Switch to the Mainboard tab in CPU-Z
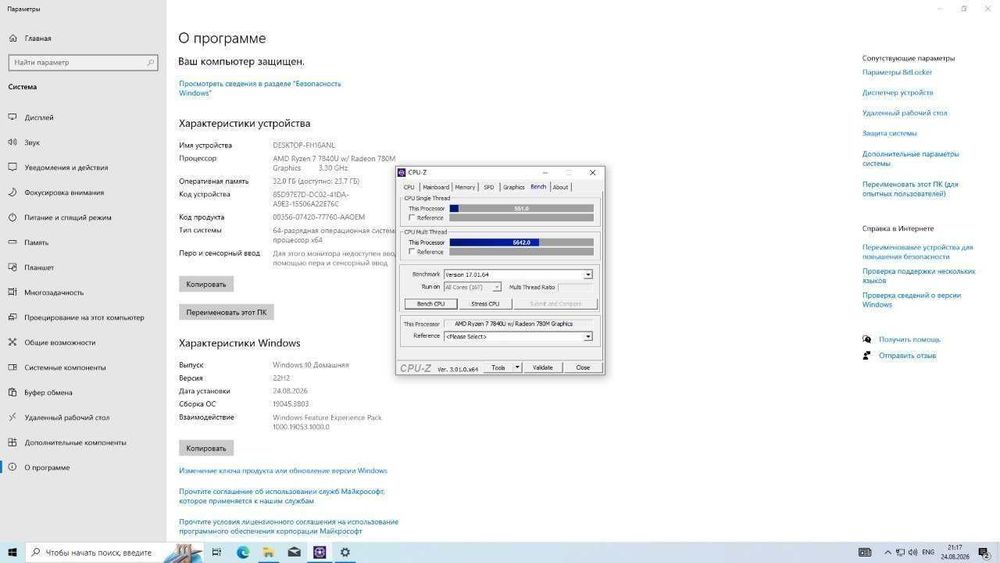The height and width of the screenshot is (563, 1000). [x=436, y=187]
